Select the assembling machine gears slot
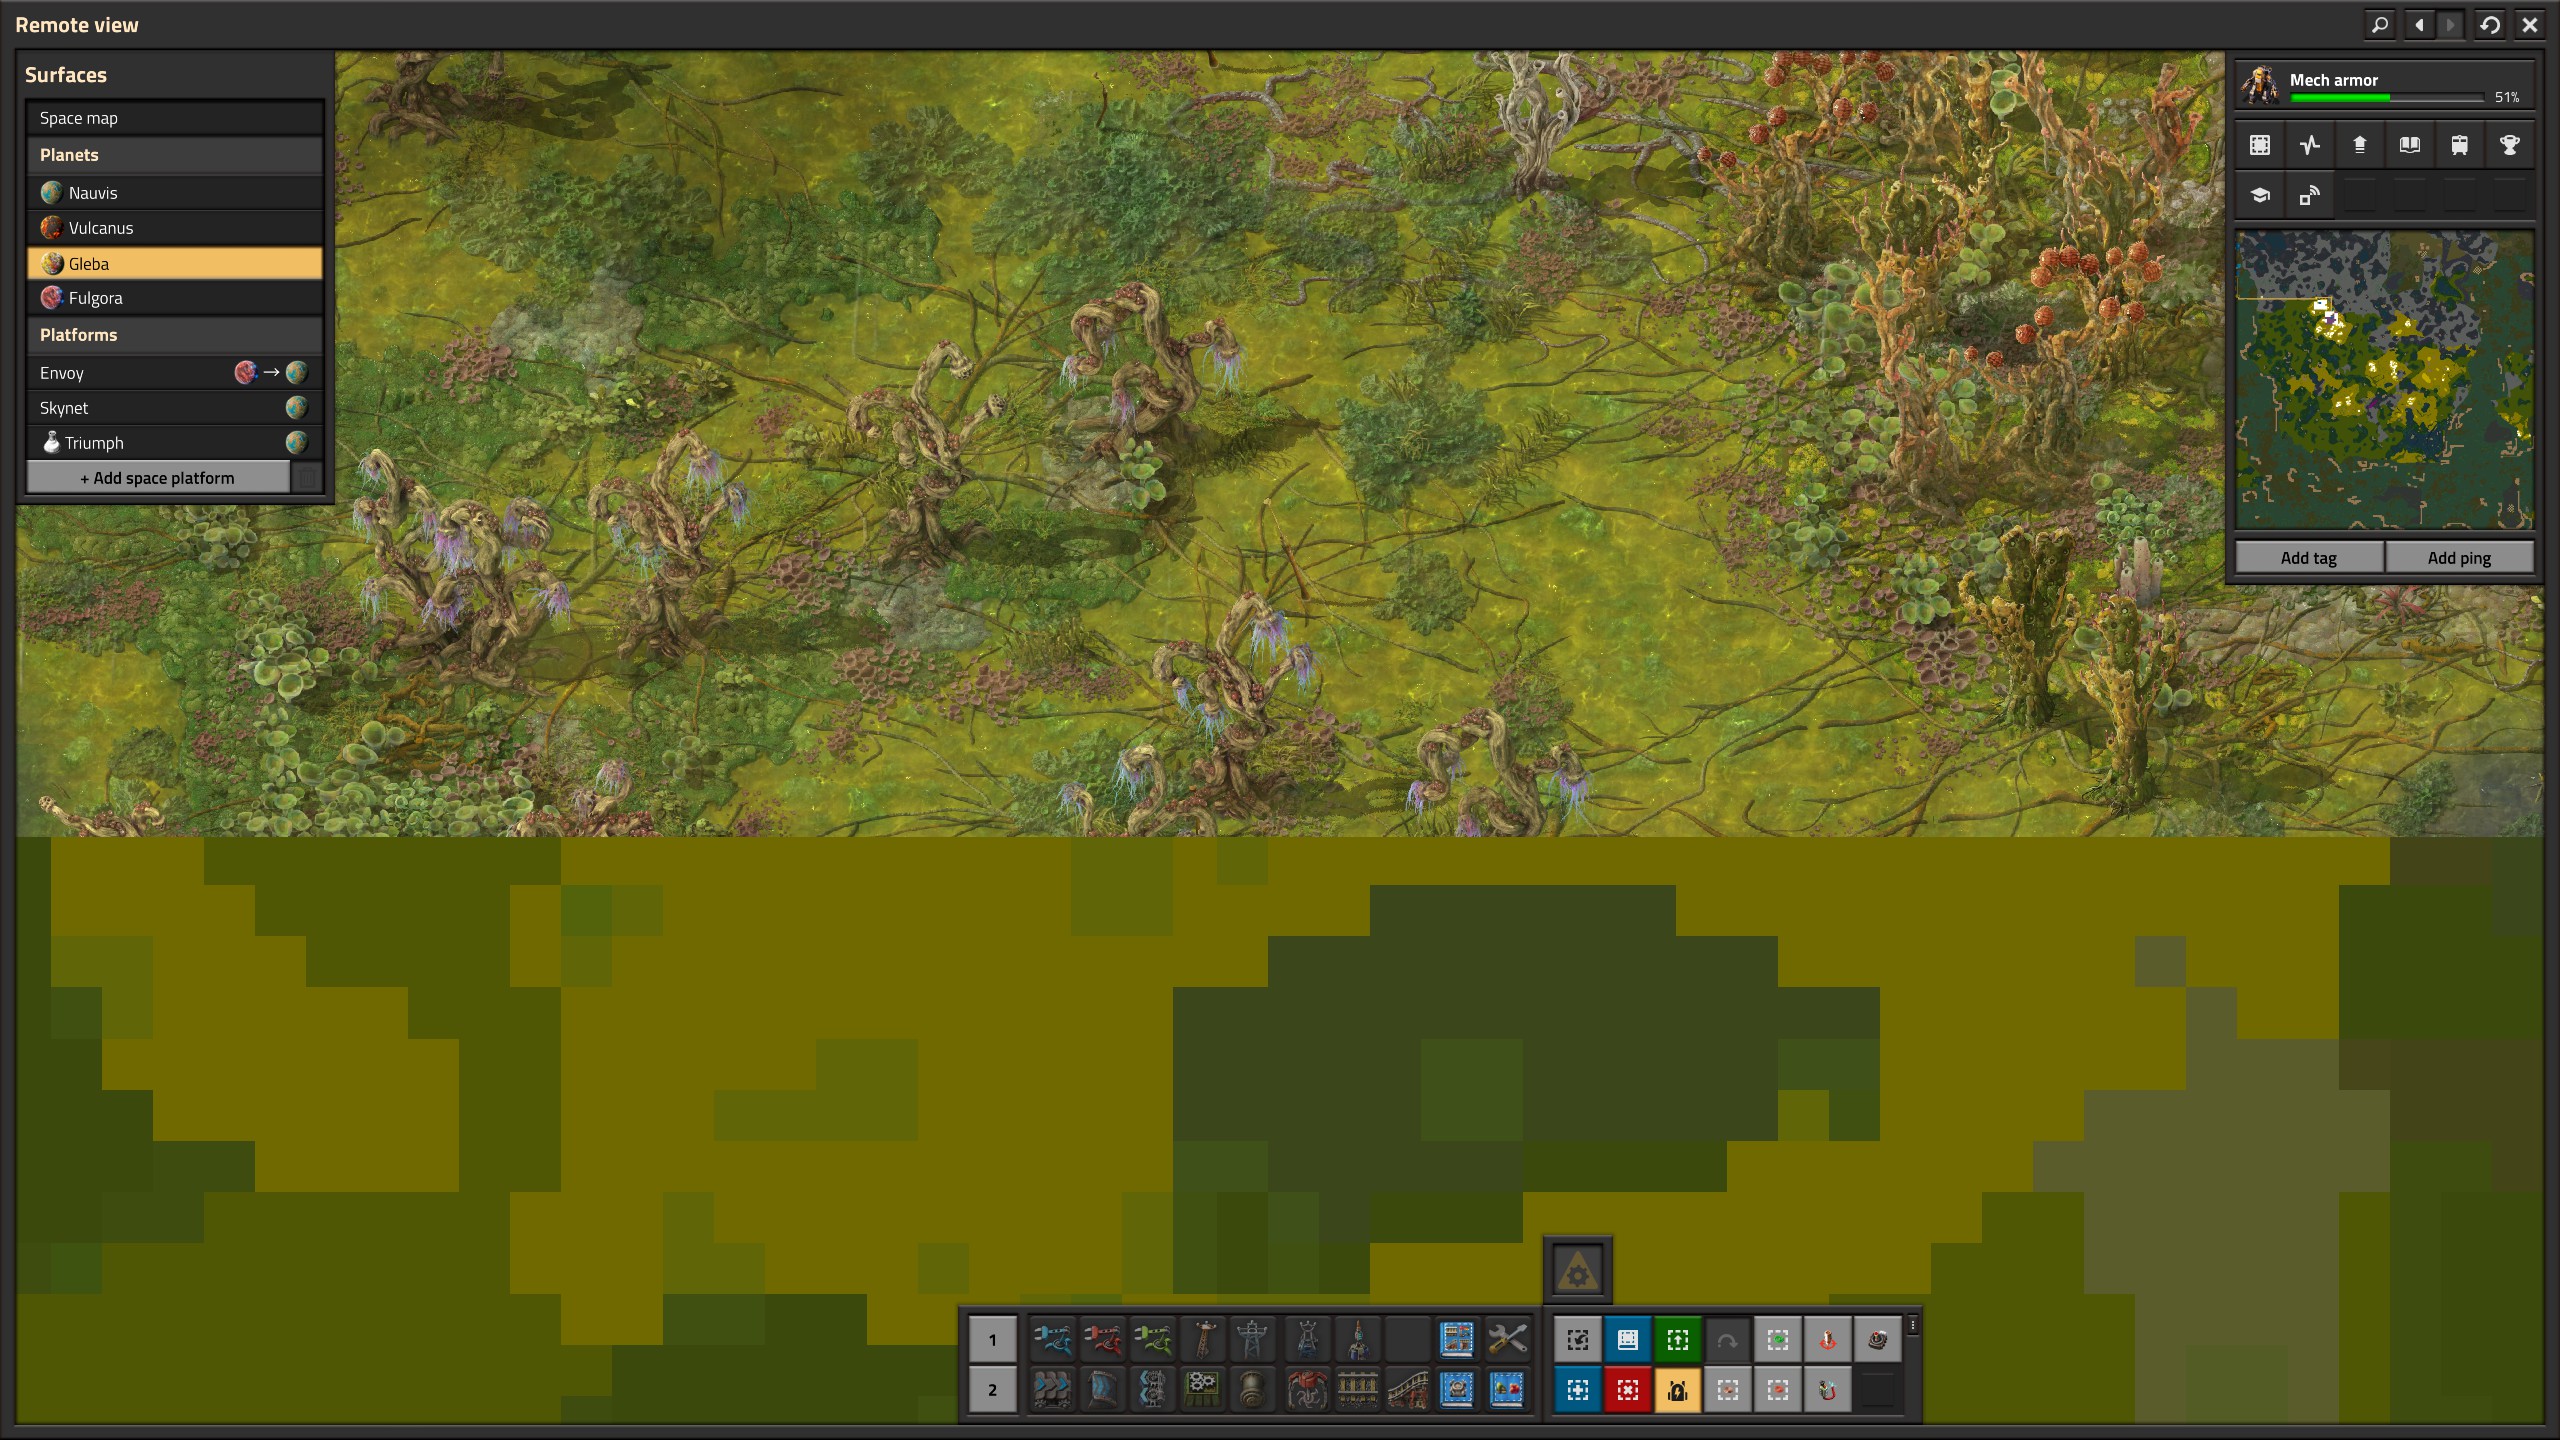This screenshot has height=1440, width=2560. tap(1203, 1389)
